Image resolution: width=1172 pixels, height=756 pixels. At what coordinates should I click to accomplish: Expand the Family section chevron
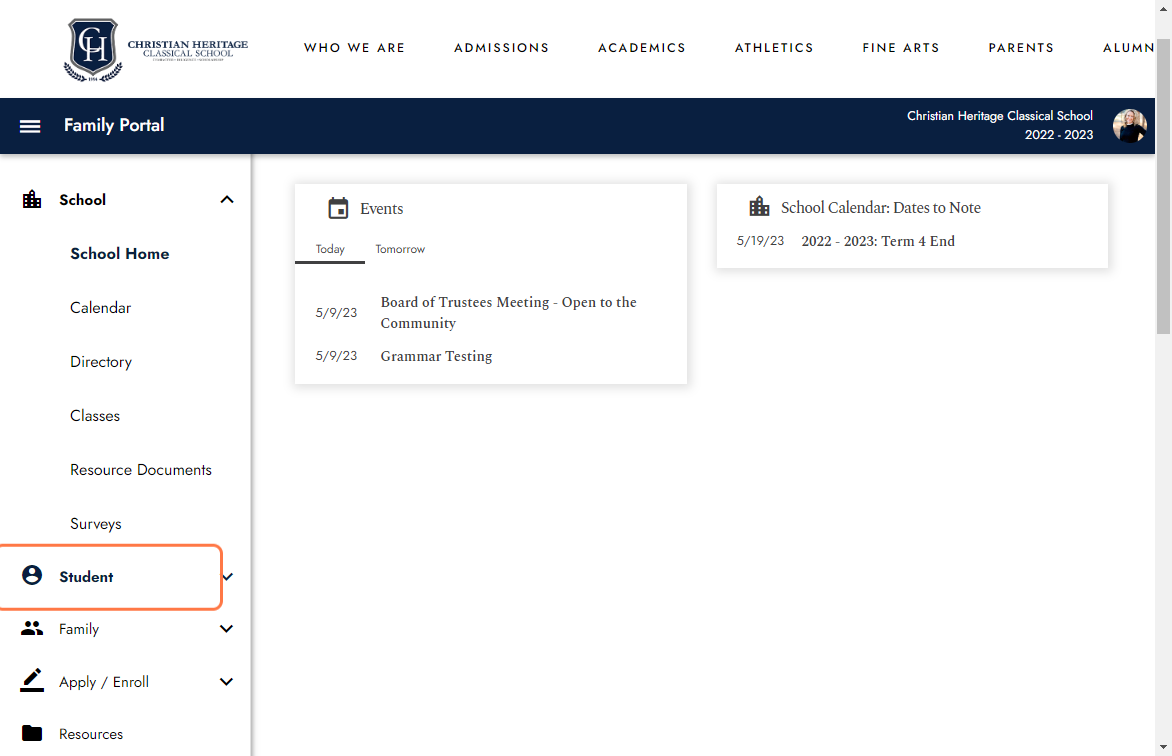226,629
